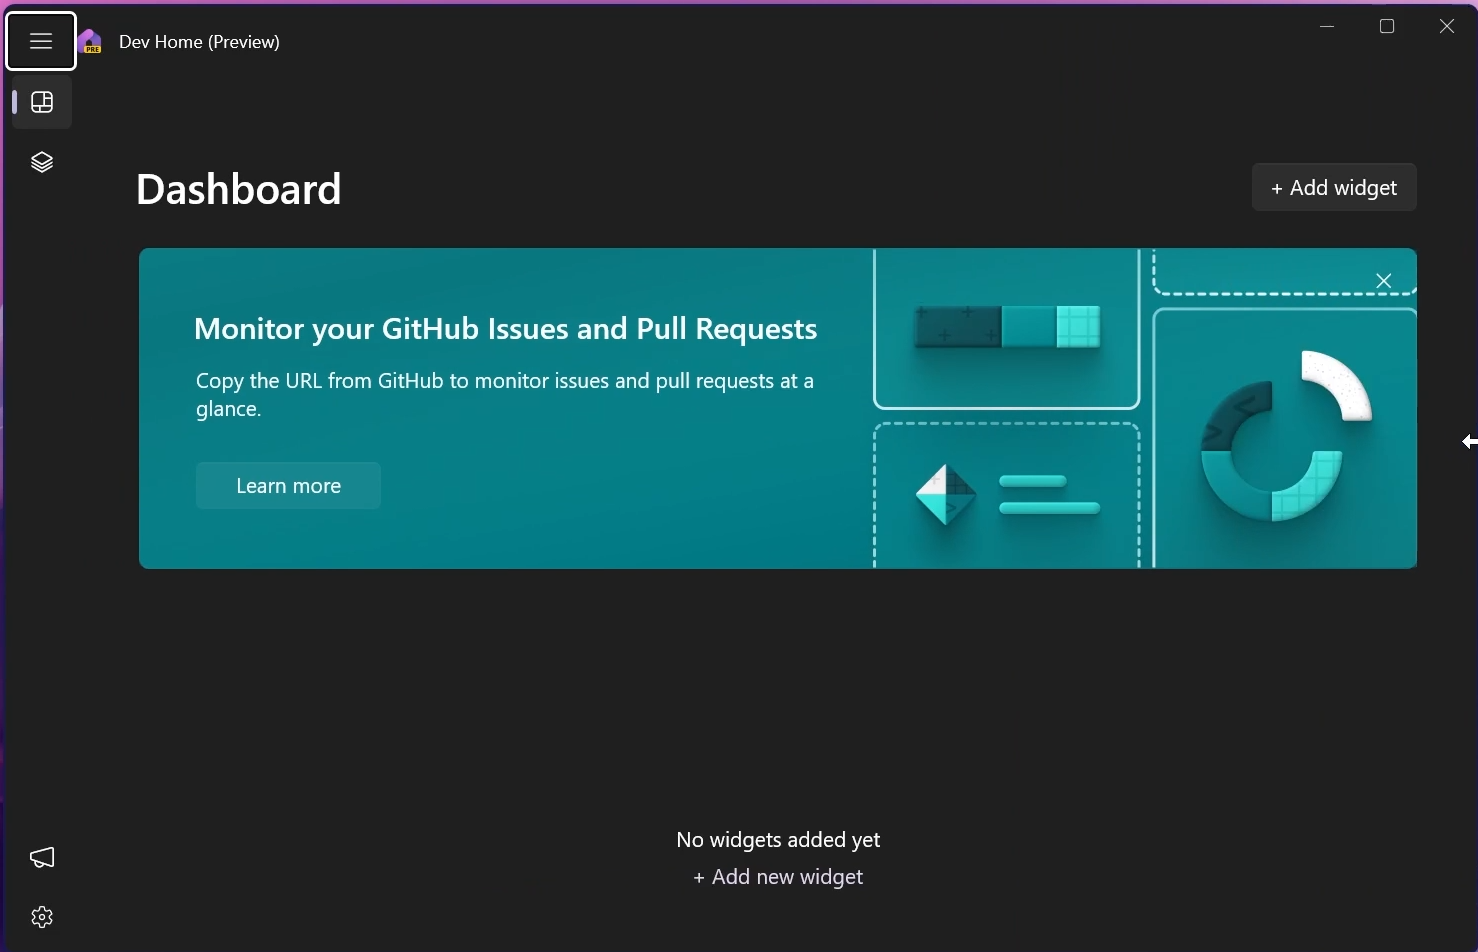Image resolution: width=1478 pixels, height=952 pixels.
Task: Open Machine configuration from the stacked layers icon
Action: [42, 162]
